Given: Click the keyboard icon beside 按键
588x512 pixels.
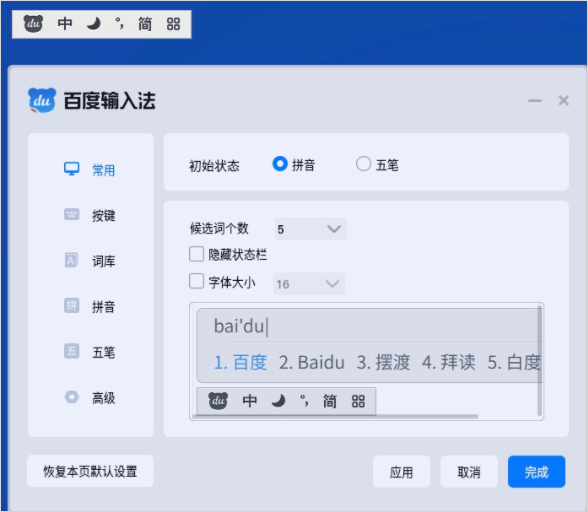Looking at the screenshot, I should [72, 215].
